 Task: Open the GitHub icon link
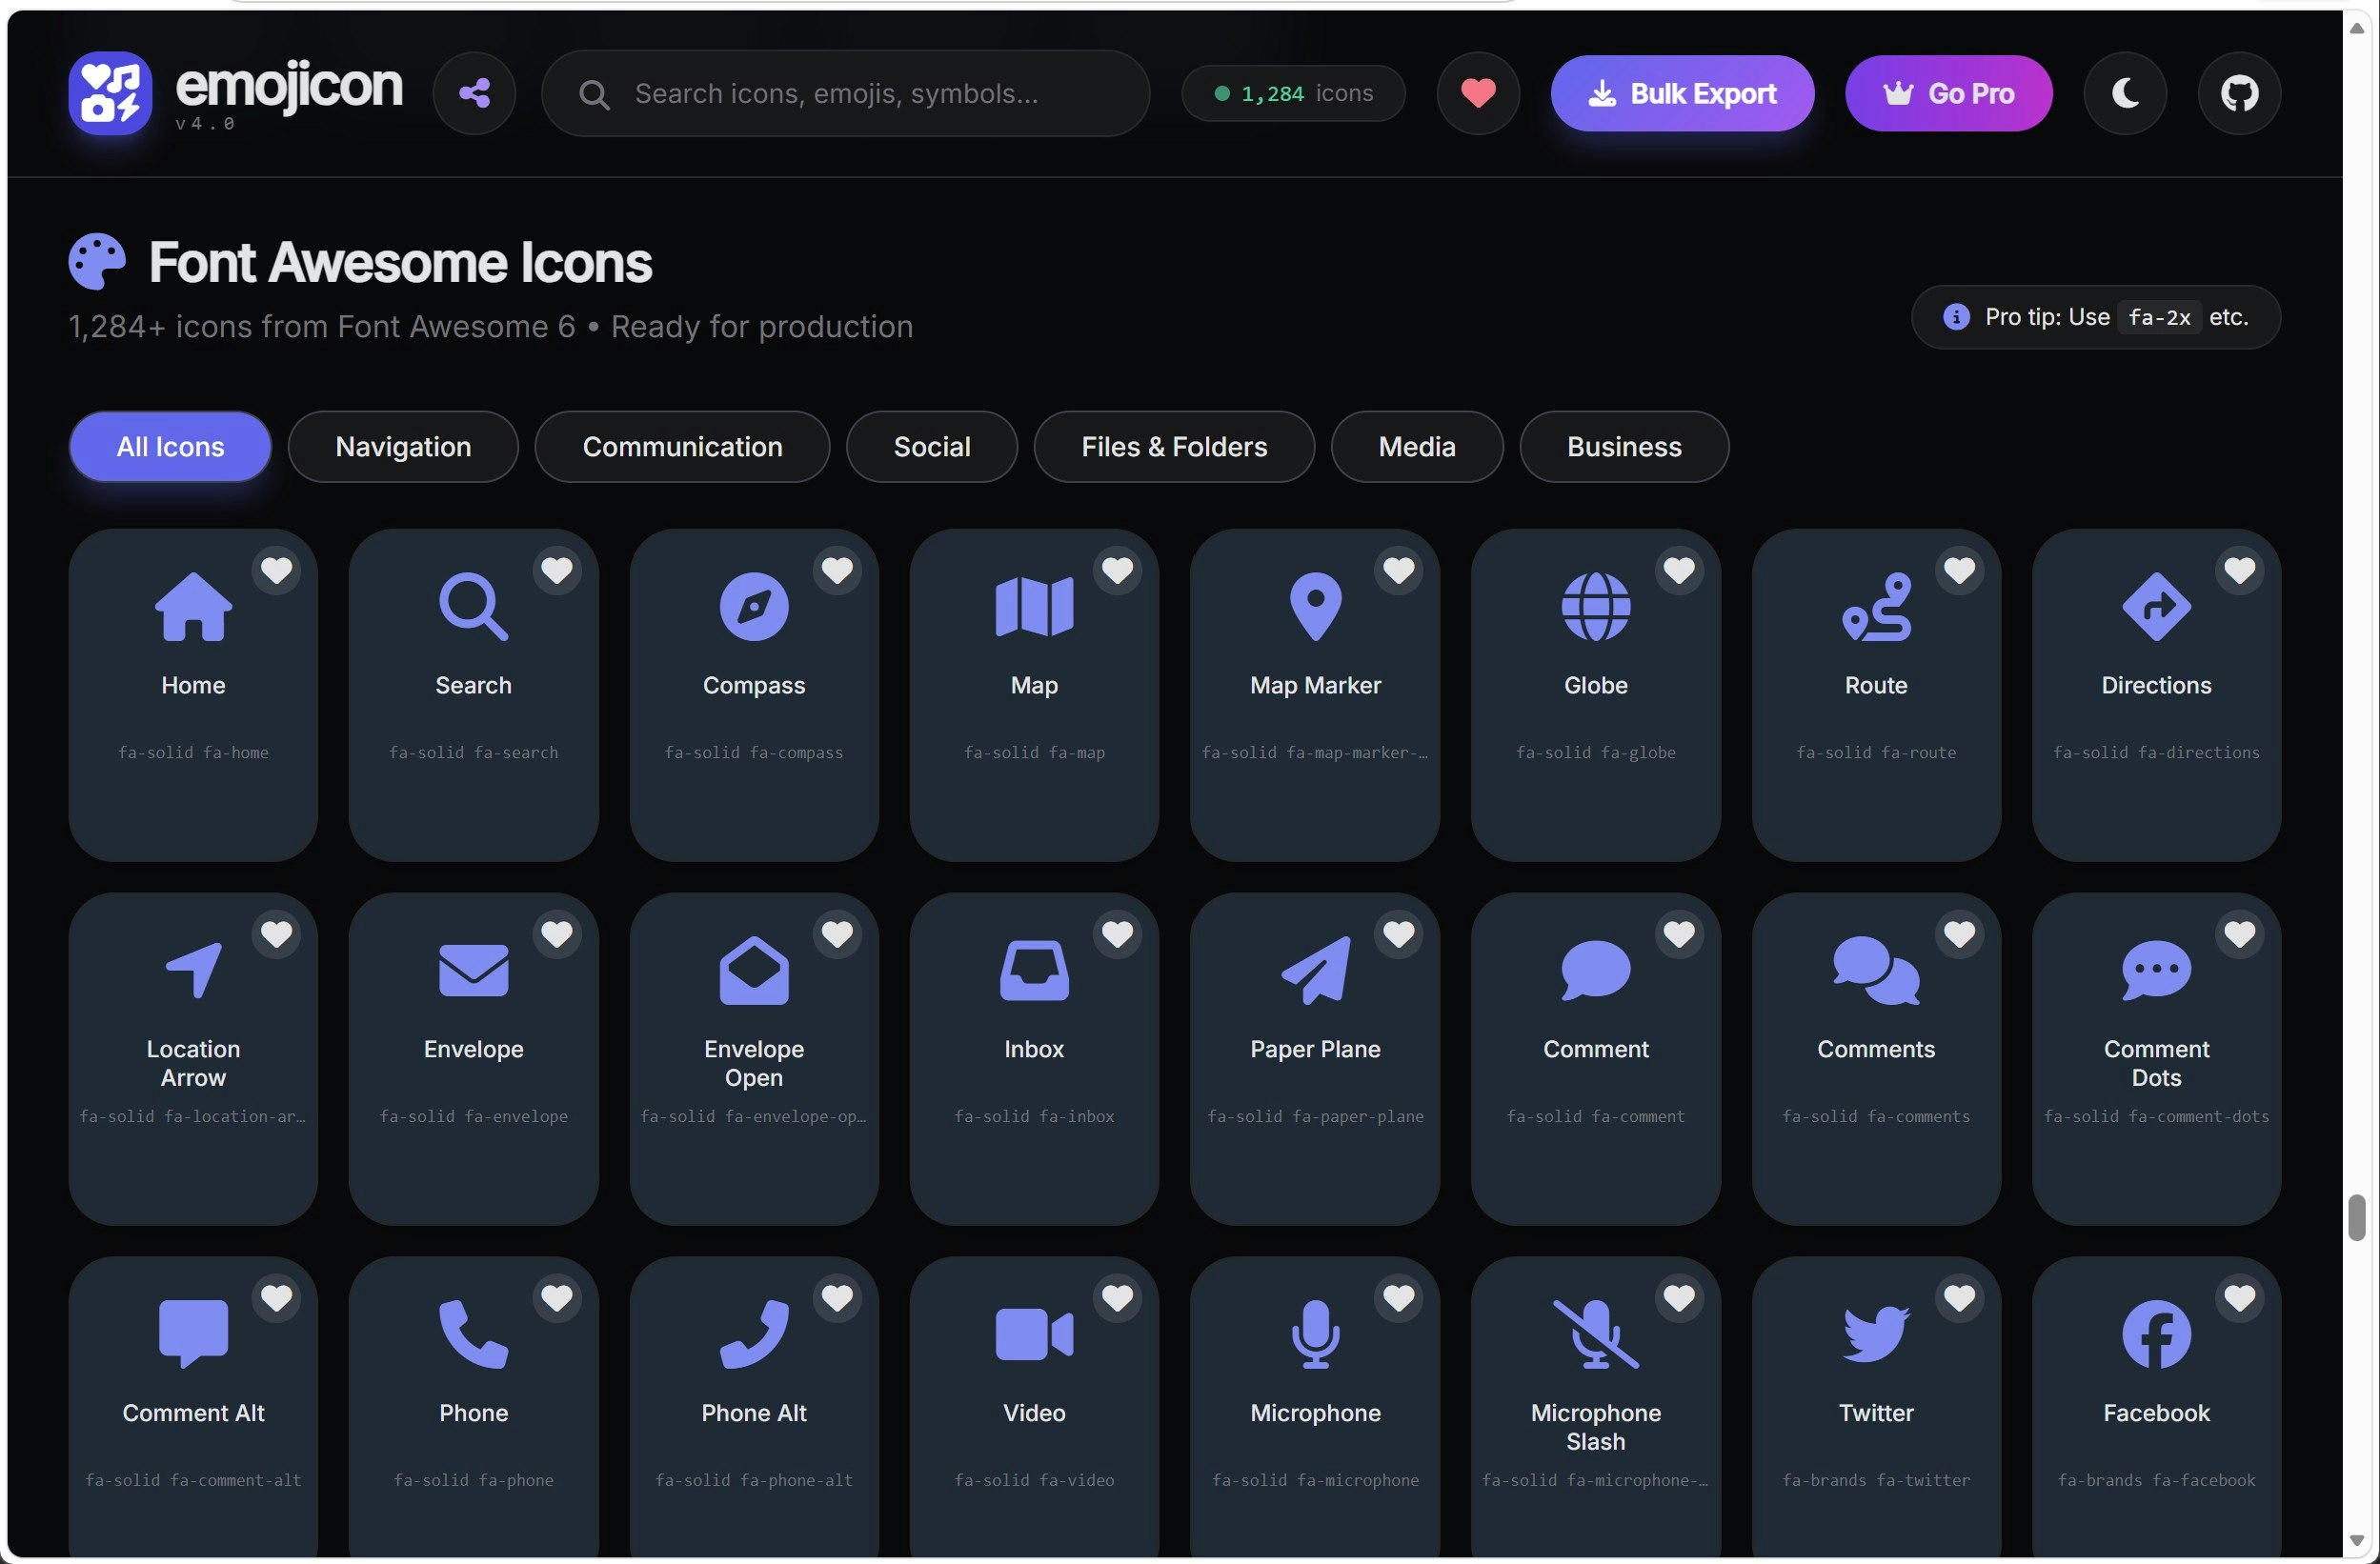[2239, 93]
